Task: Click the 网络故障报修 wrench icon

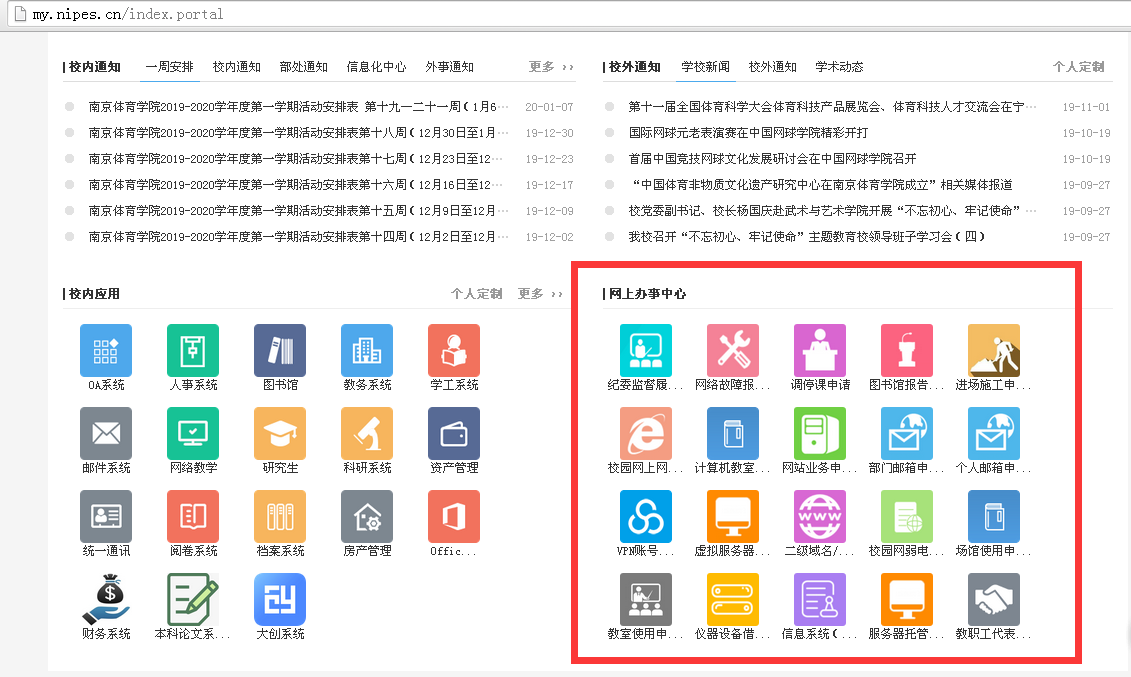Action: (733, 351)
